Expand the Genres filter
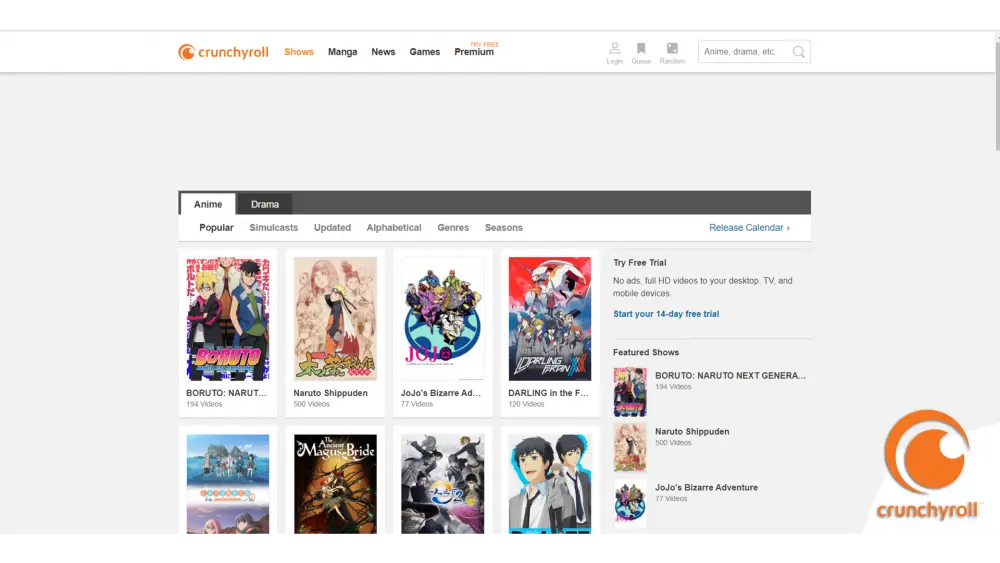This screenshot has height=563, width=1000. coord(453,228)
